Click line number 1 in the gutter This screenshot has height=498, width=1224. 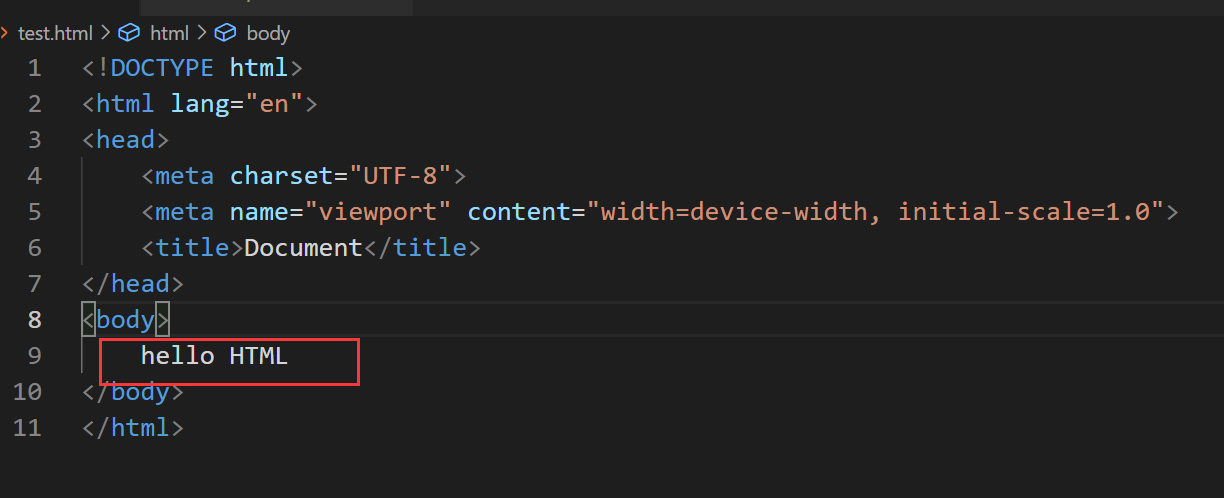tap(34, 68)
